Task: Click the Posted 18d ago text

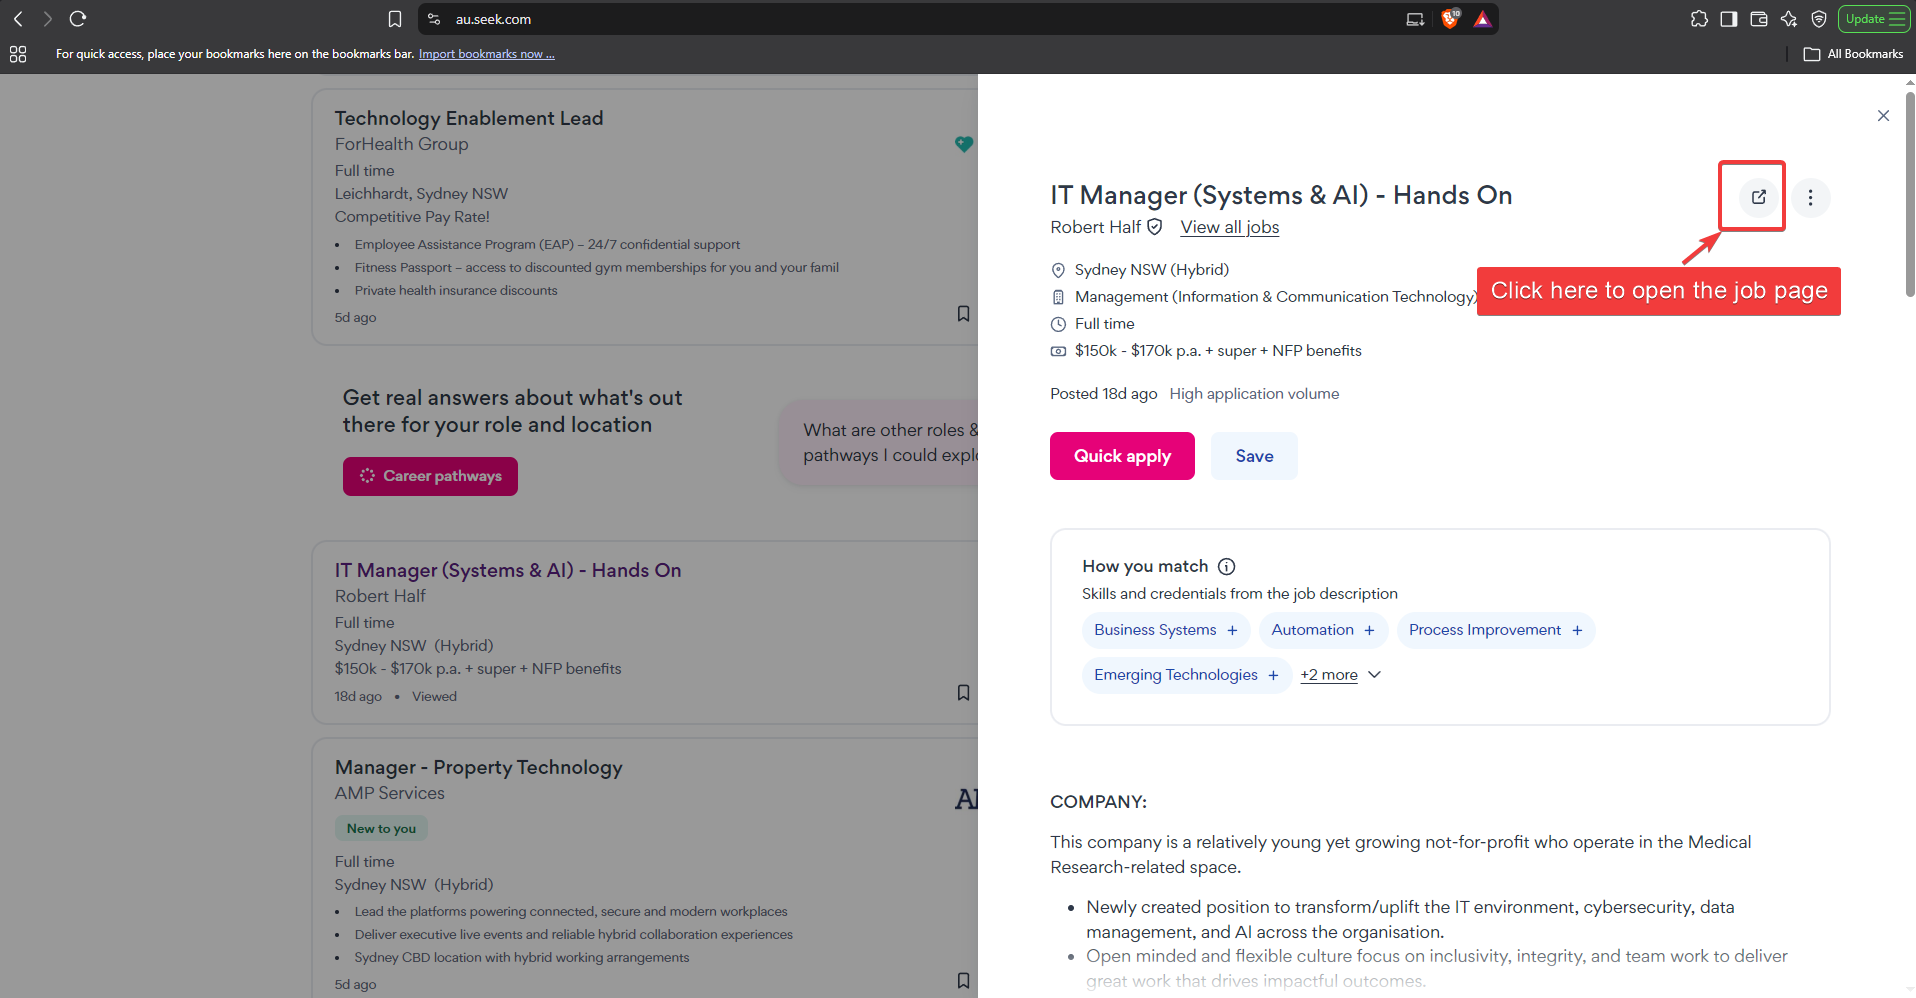Action: tap(1103, 394)
